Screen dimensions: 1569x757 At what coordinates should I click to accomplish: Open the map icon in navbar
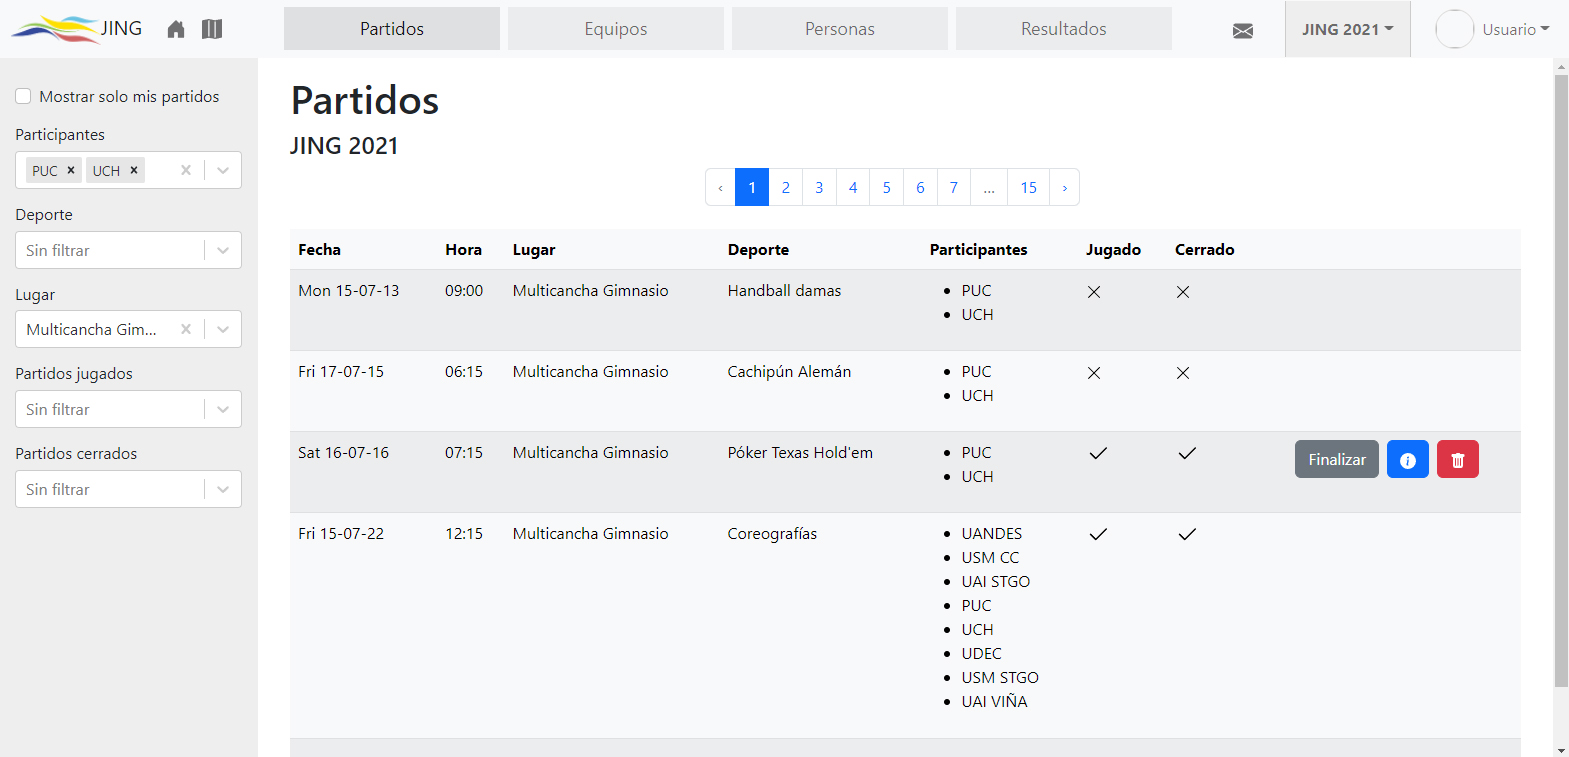pyautogui.click(x=212, y=29)
